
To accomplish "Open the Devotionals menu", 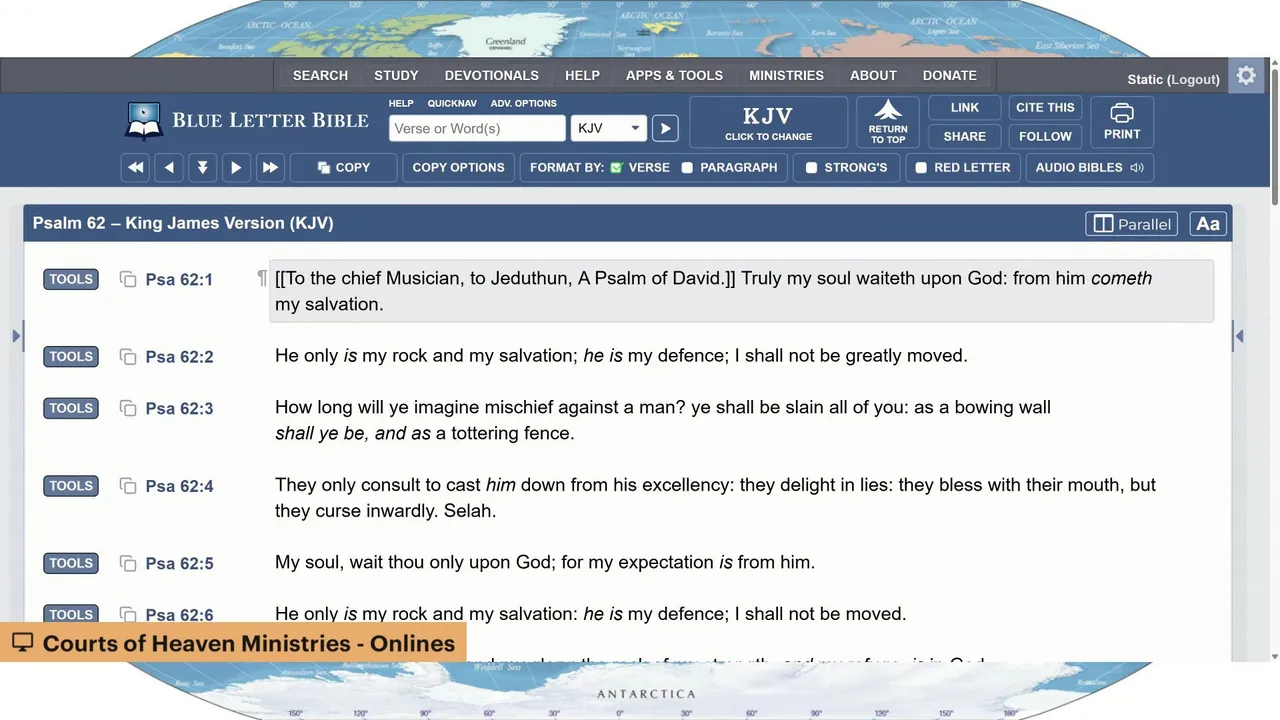I will (491, 75).
